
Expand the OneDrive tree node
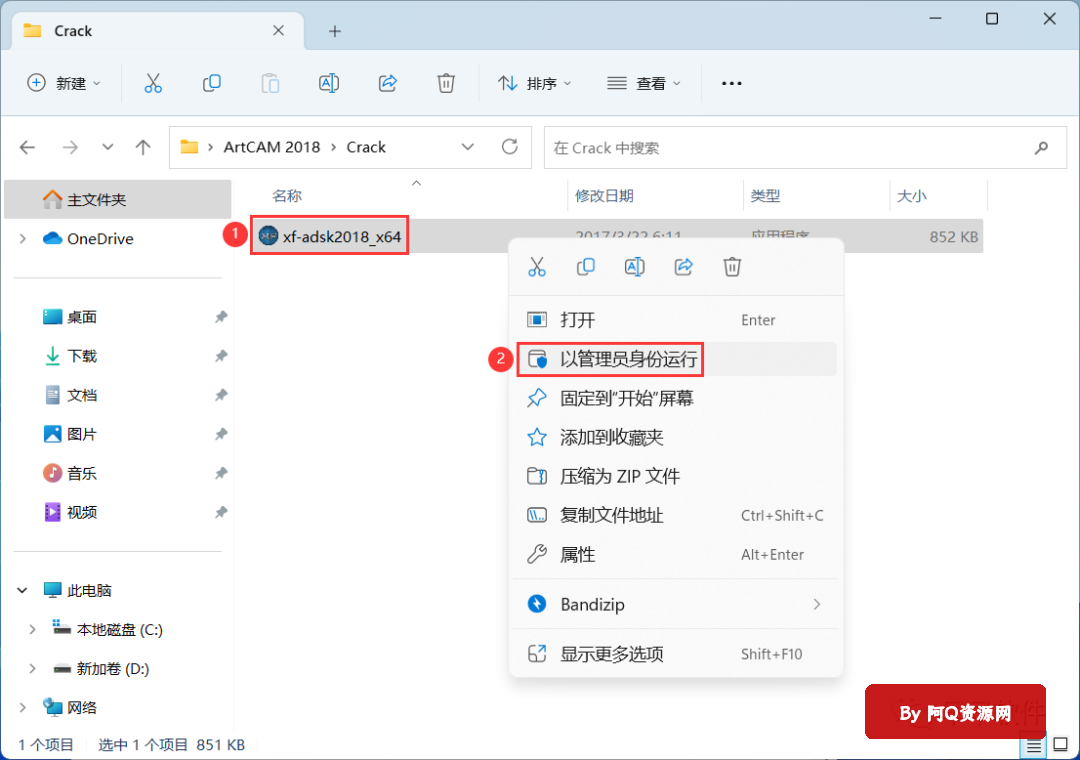23,239
